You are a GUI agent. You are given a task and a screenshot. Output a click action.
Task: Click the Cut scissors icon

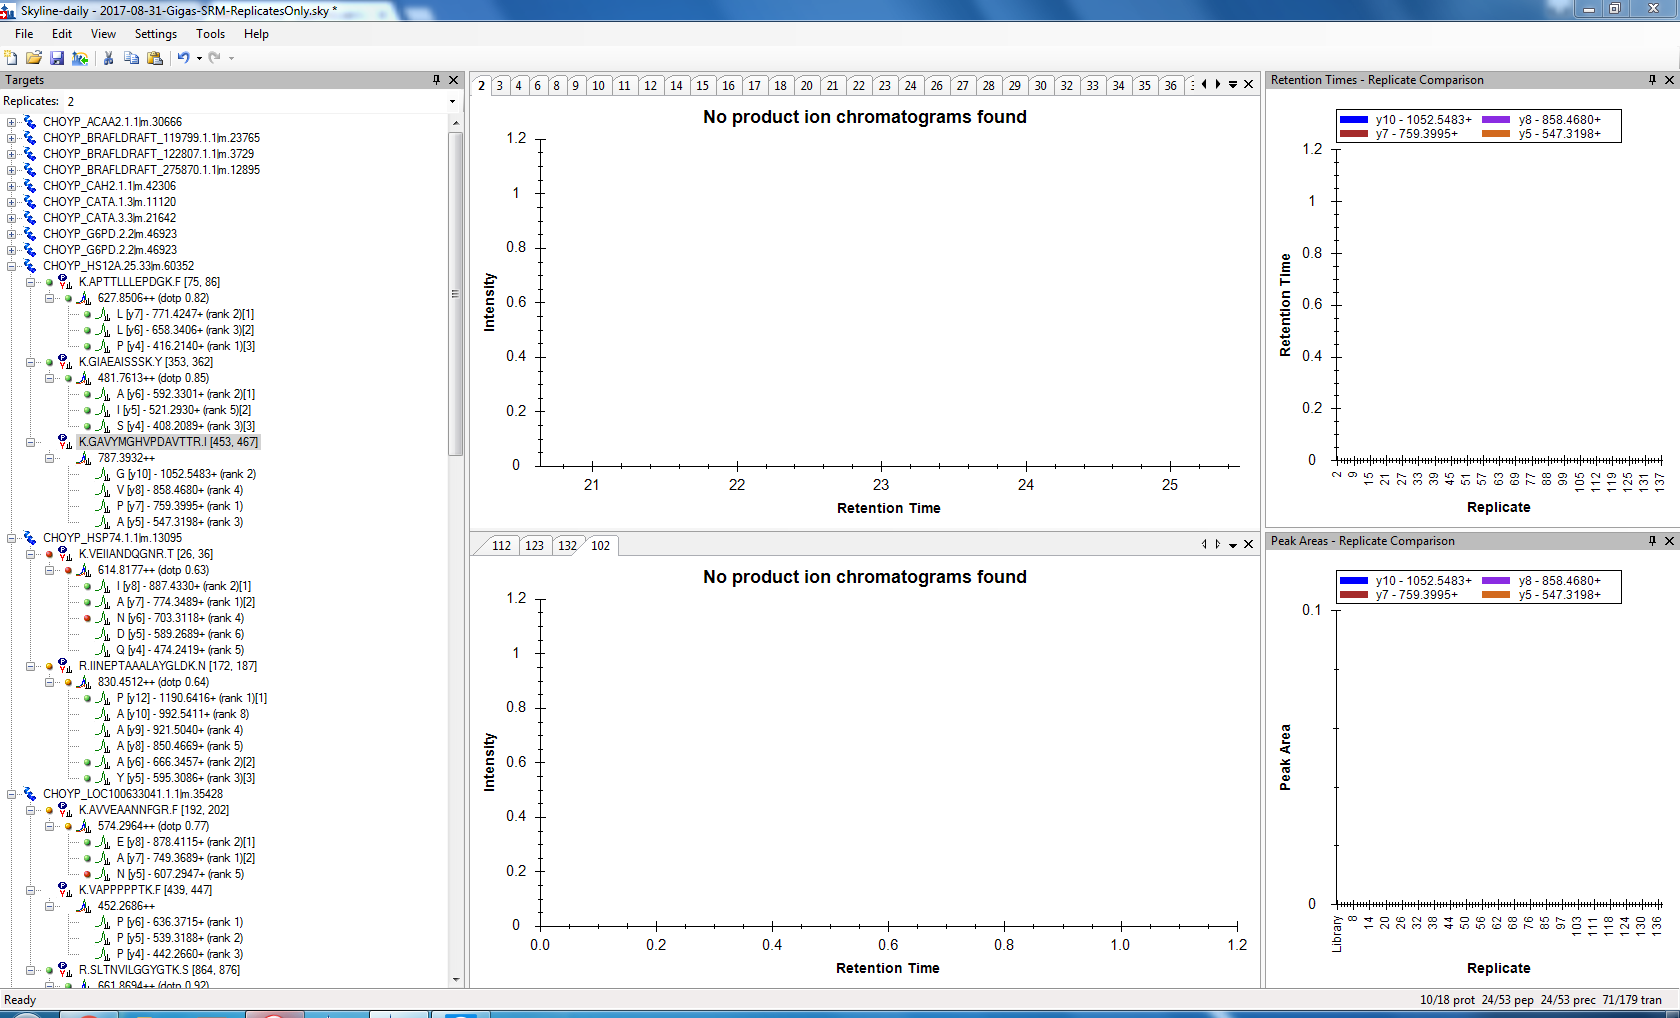pos(108,58)
